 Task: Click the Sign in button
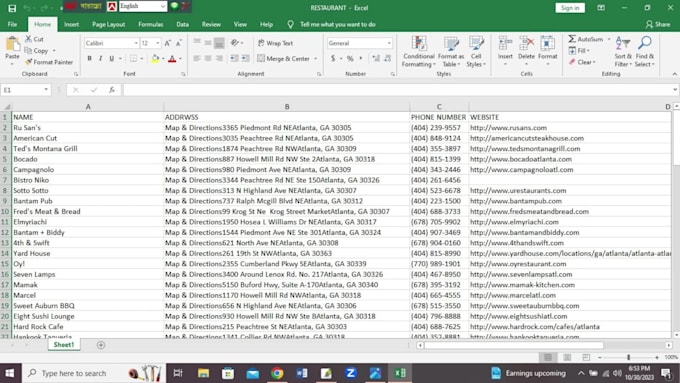(570, 8)
